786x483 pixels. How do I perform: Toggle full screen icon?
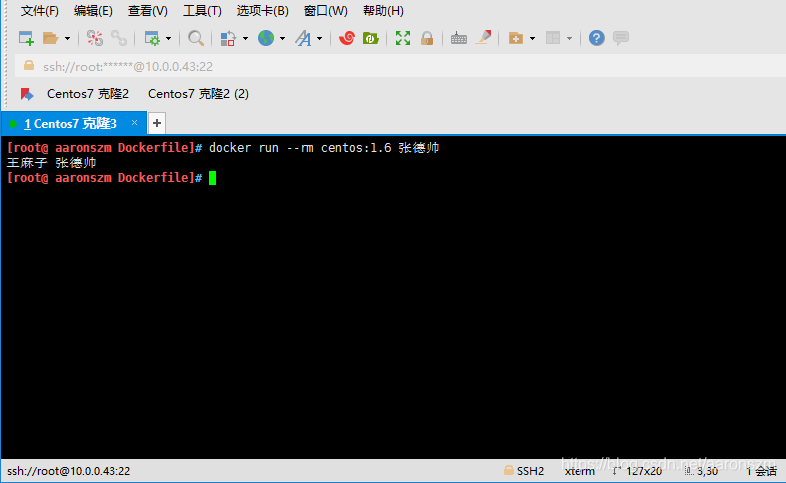pos(403,38)
